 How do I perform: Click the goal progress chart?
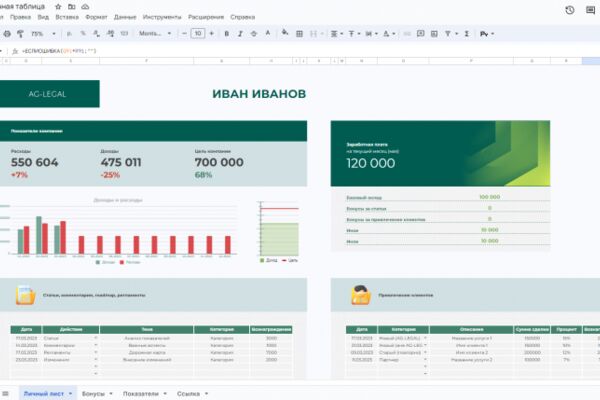279,231
